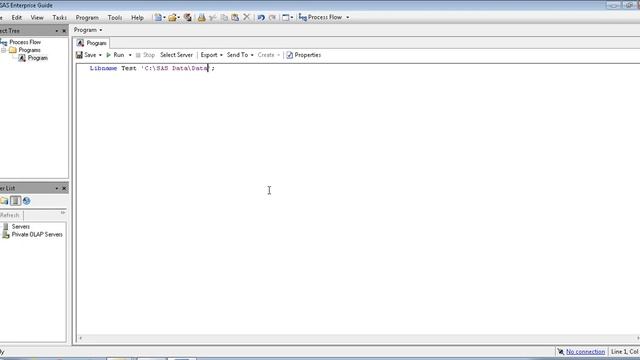Screen dimensions: 640x360
Task: Click the server list view icon
Action: tap(16, 201)
